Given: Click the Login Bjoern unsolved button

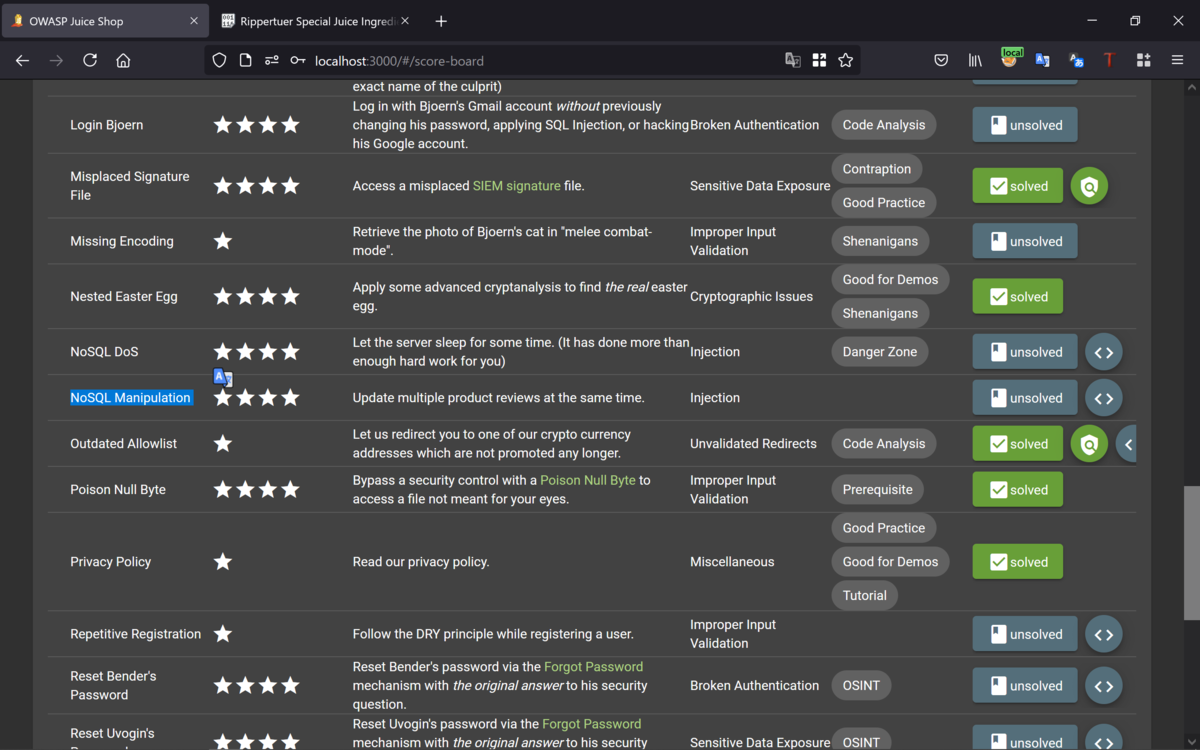Looking at the screenshot, I should (x=1025, y=125).
